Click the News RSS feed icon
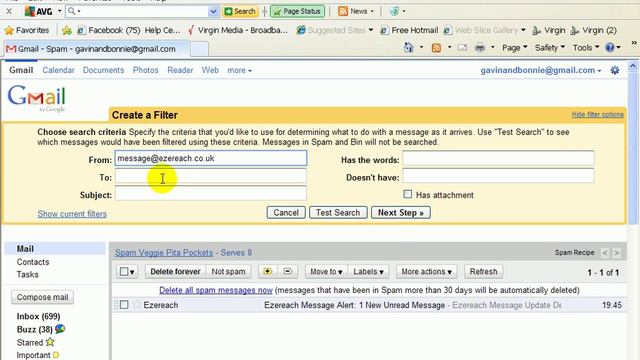Image resolution: width=640 pixels, height=360 pixels. 343,11
